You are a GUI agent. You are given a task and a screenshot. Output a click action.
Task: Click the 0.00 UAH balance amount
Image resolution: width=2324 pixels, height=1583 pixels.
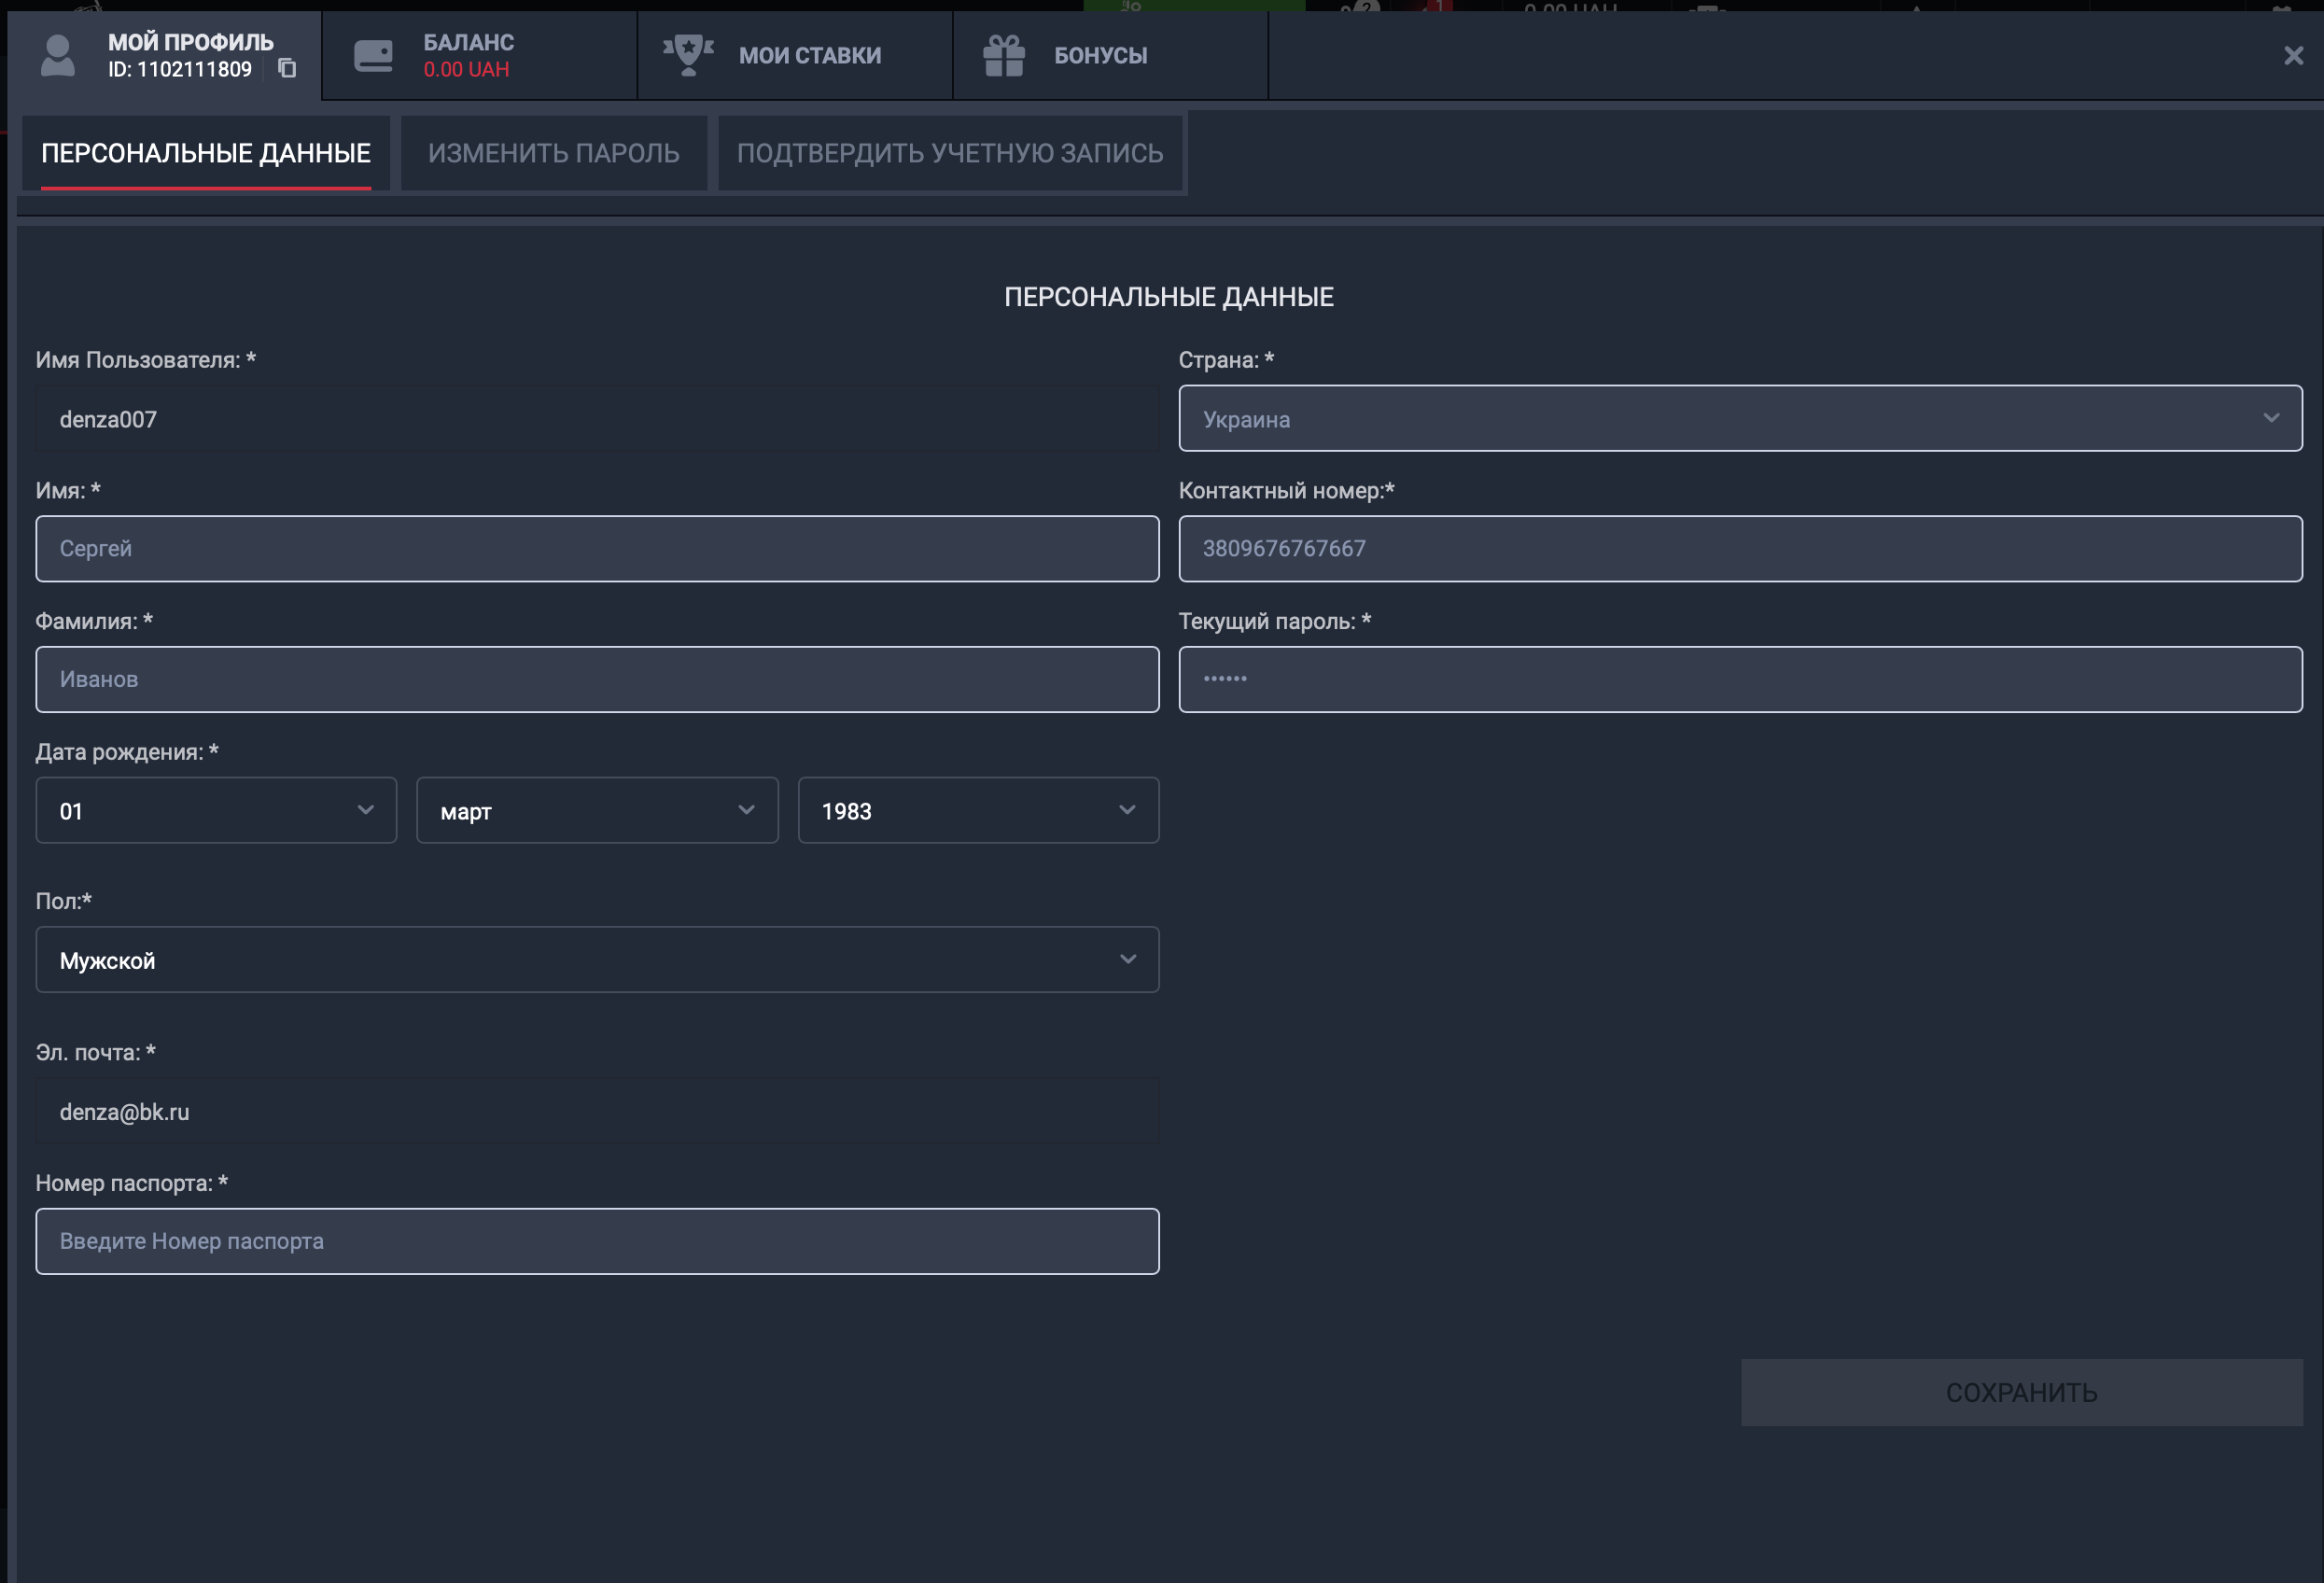tap(466, 69)
